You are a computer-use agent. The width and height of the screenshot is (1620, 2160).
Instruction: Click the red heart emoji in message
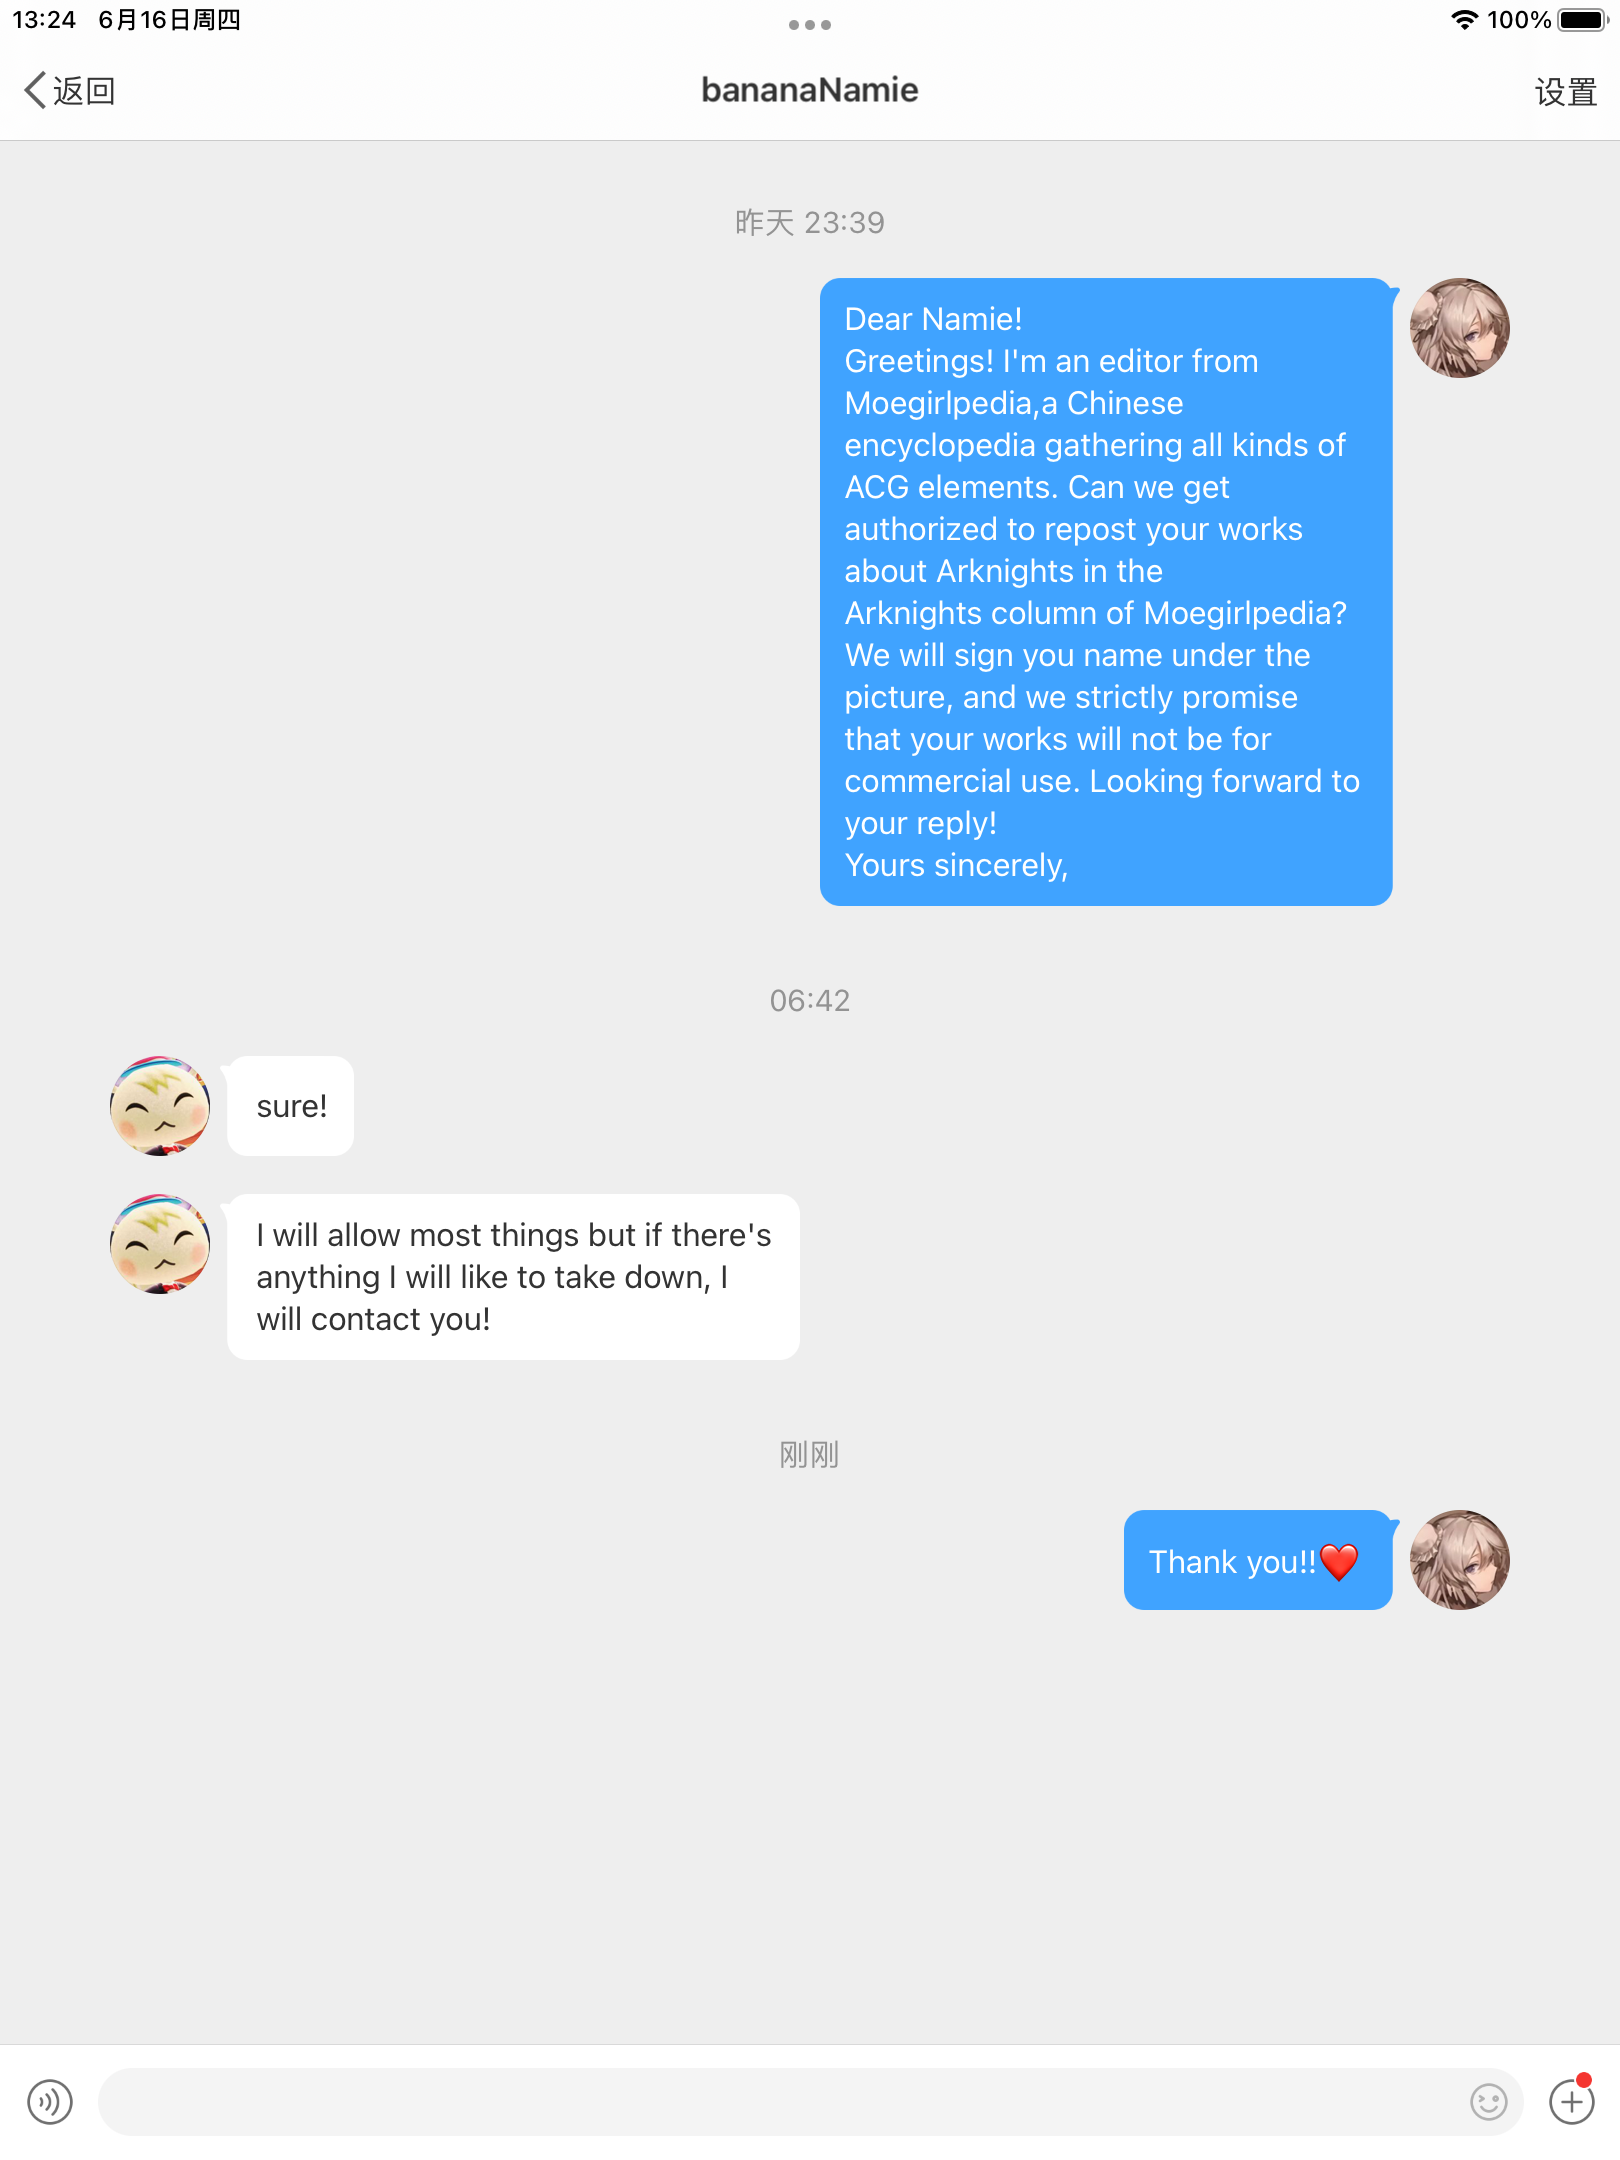click(1339, 1561)
